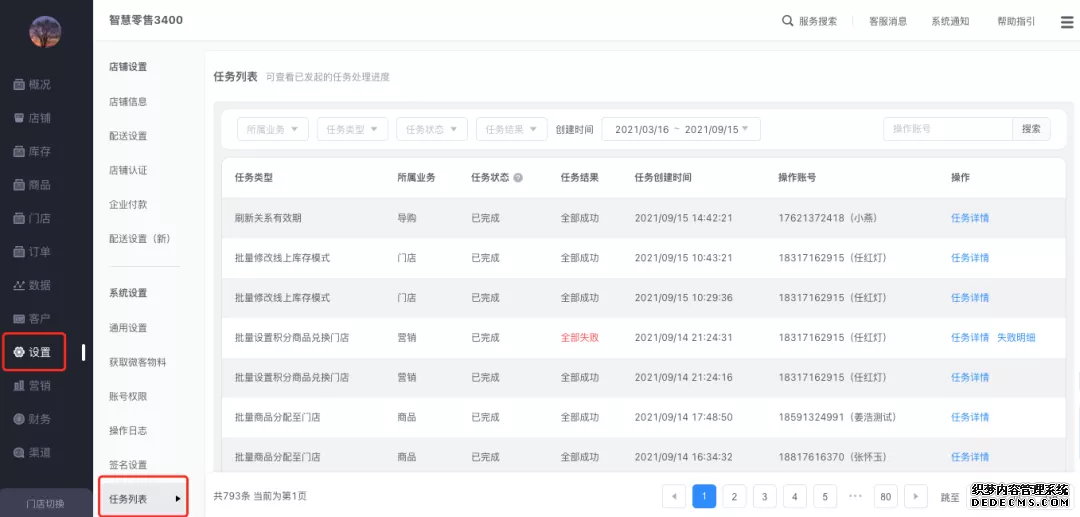Open 系统通知 in the top bar
Viewport: 1080px width, 517px height.
(x=951, y=21)
